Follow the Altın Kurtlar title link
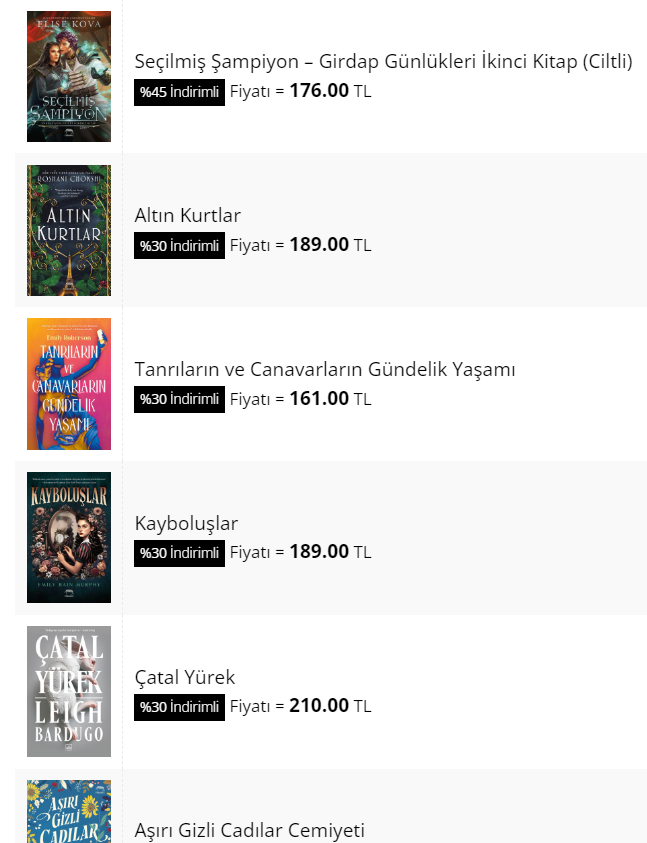The width and height of the screenshot is (647, 843). pyautogui.click(x=188, y=216)
